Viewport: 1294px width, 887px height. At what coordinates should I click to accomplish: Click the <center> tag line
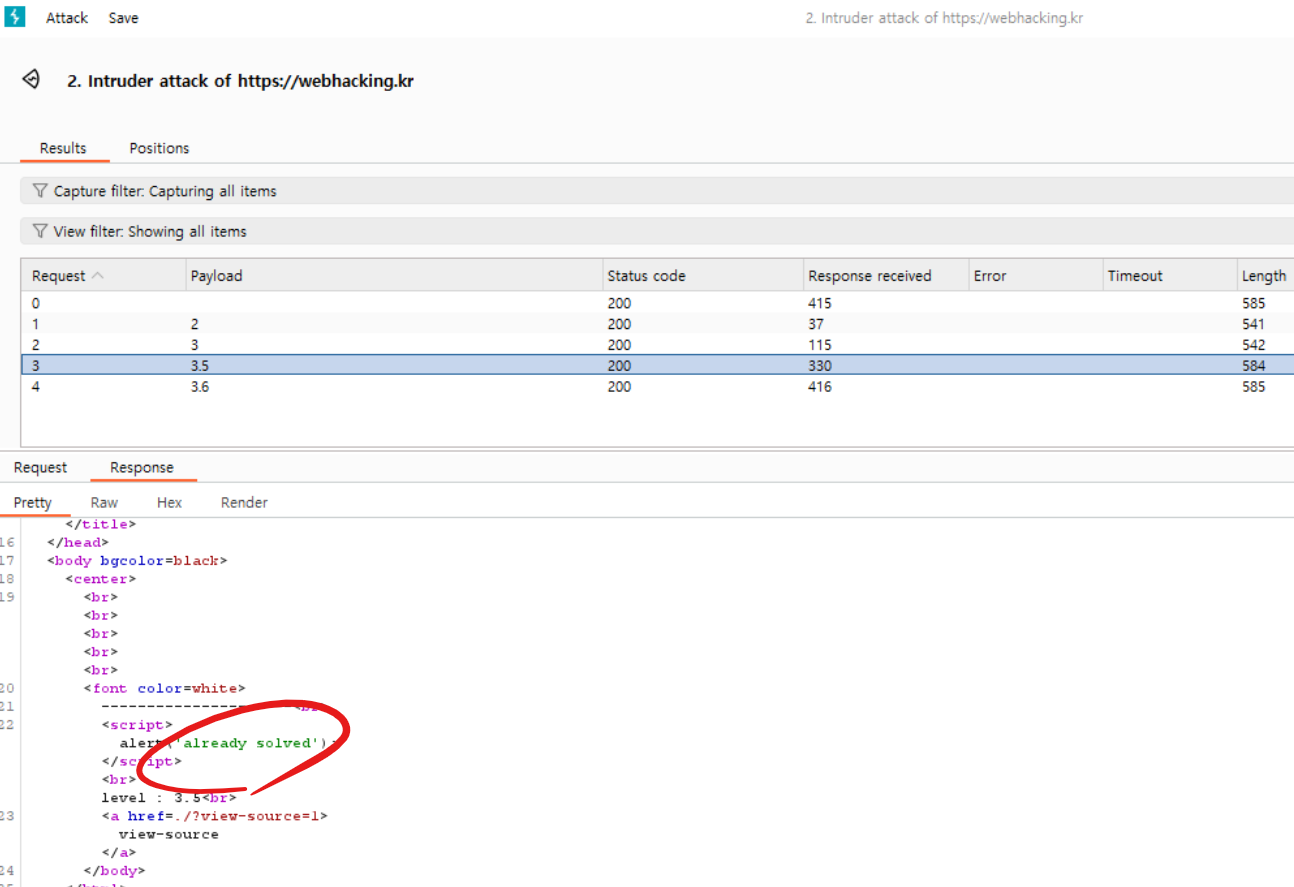click(101, 578)
